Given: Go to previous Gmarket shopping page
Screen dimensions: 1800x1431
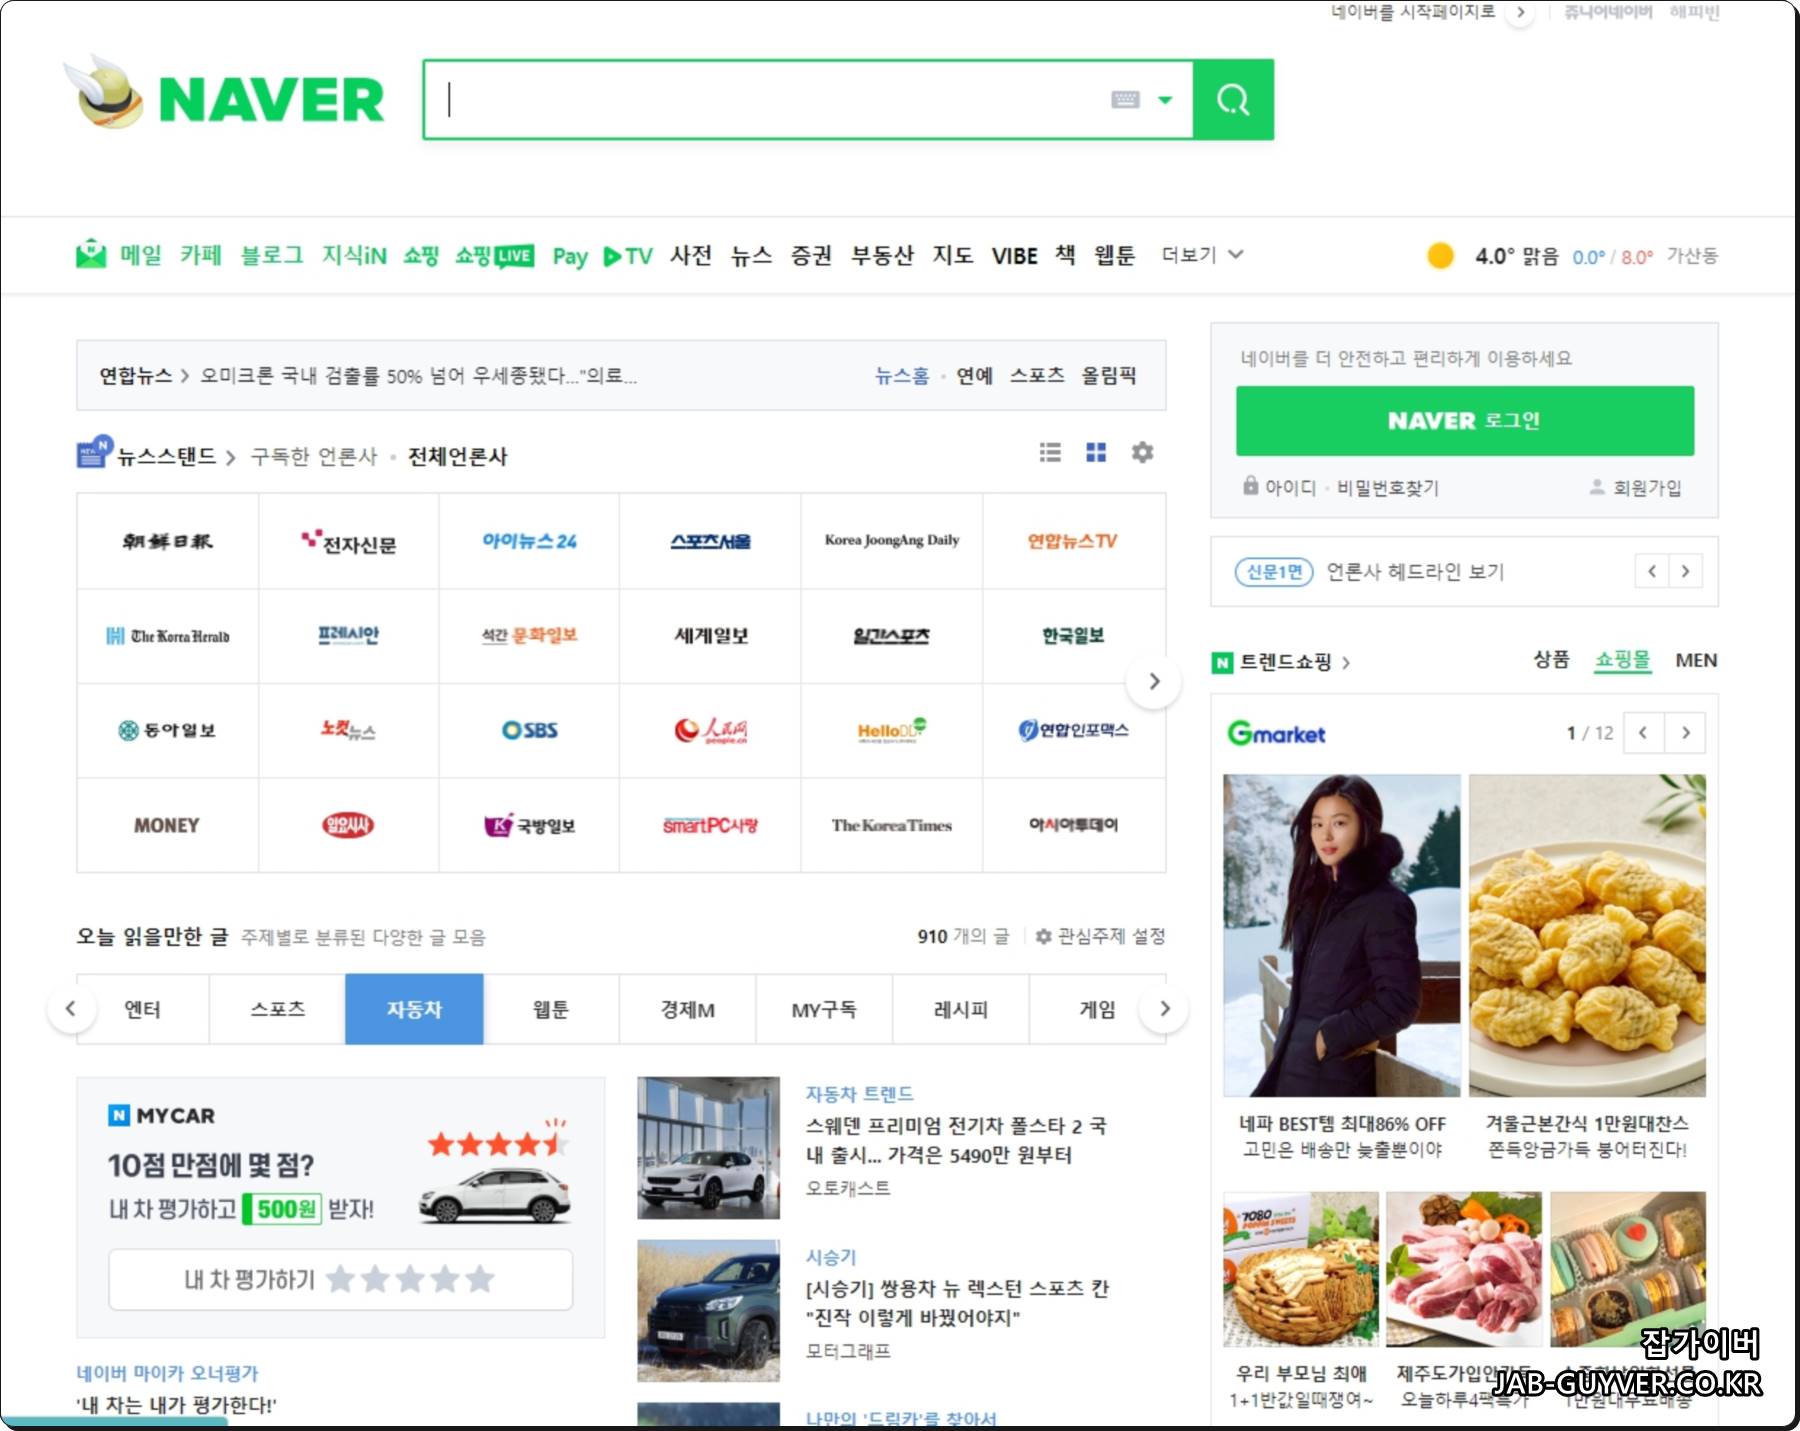Looking at the screenshot, I should tap(1643, 733).
